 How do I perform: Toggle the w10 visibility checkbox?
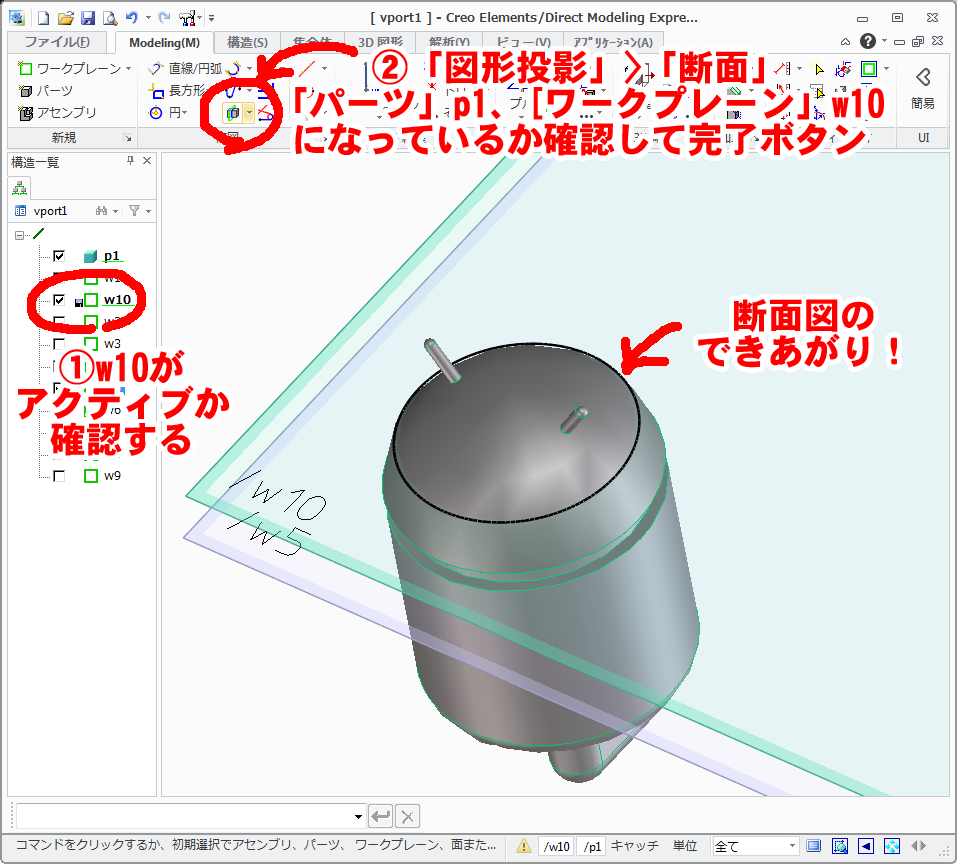pos(58,300)
